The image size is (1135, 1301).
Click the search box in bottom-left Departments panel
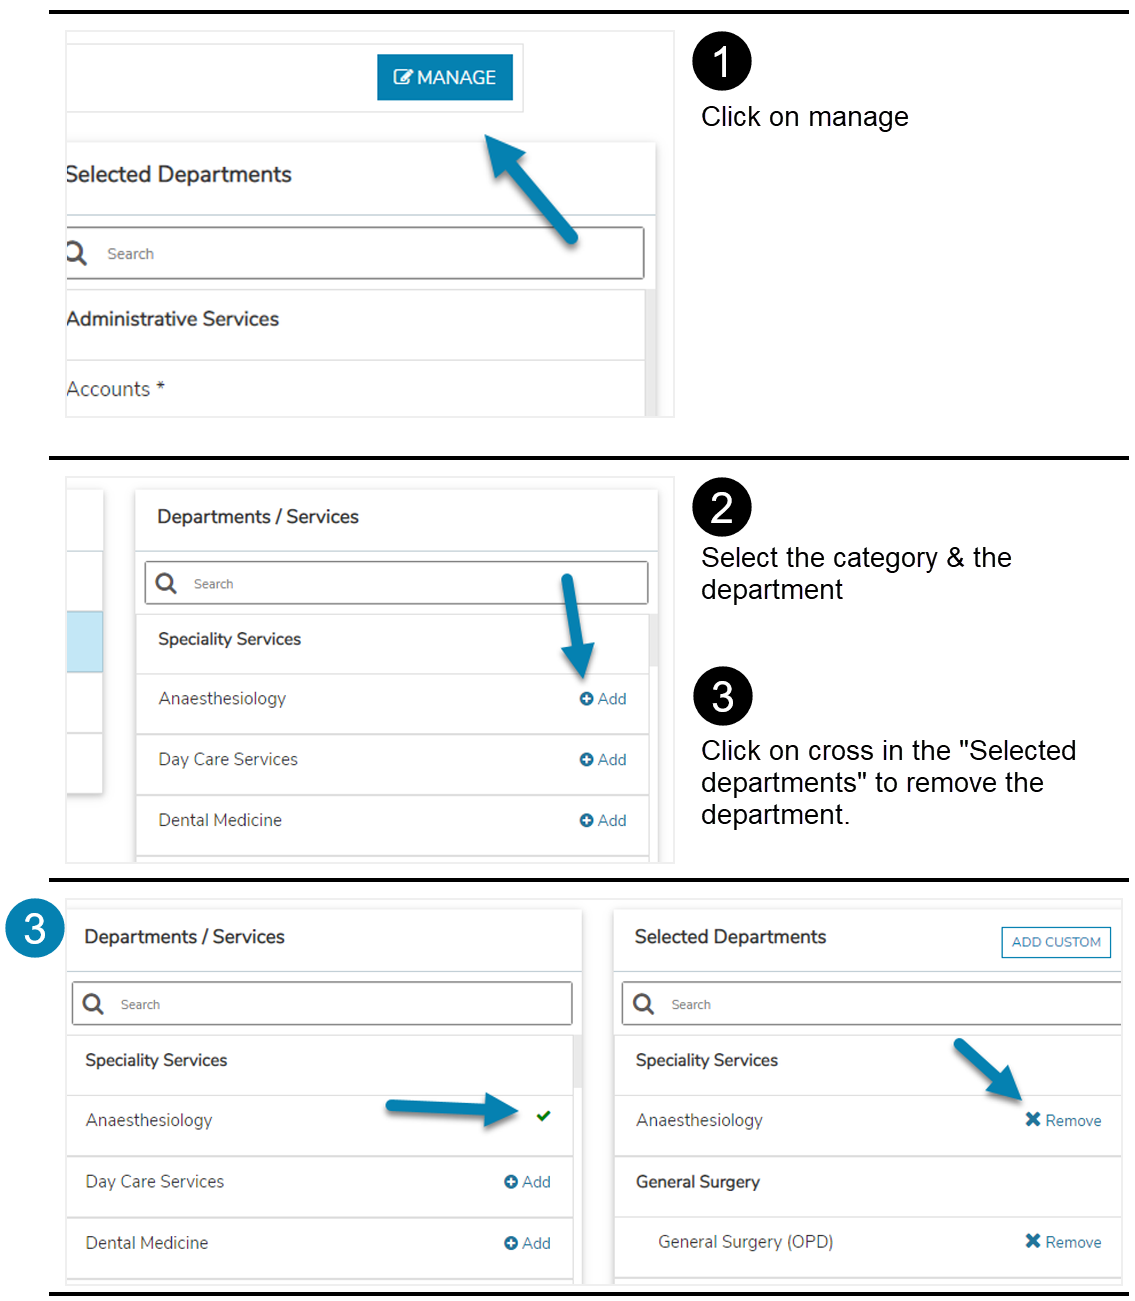pos(340,1004)
